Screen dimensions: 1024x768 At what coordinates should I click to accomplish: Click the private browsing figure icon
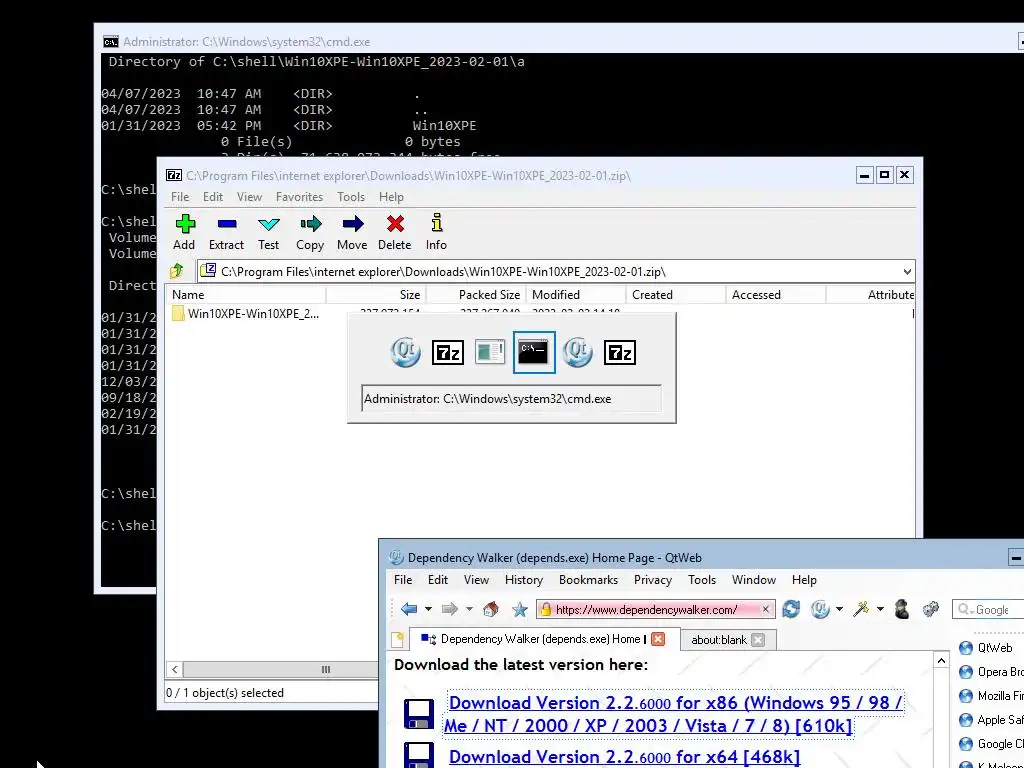902,609
